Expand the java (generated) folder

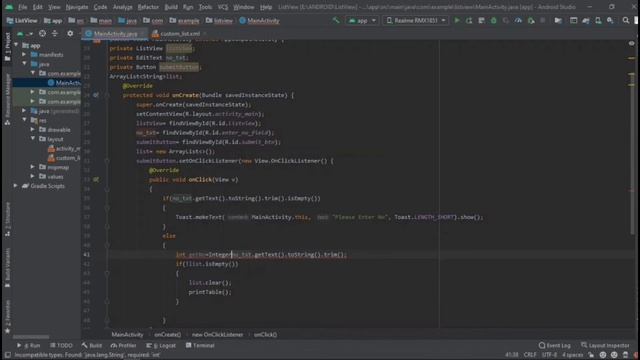24,111
